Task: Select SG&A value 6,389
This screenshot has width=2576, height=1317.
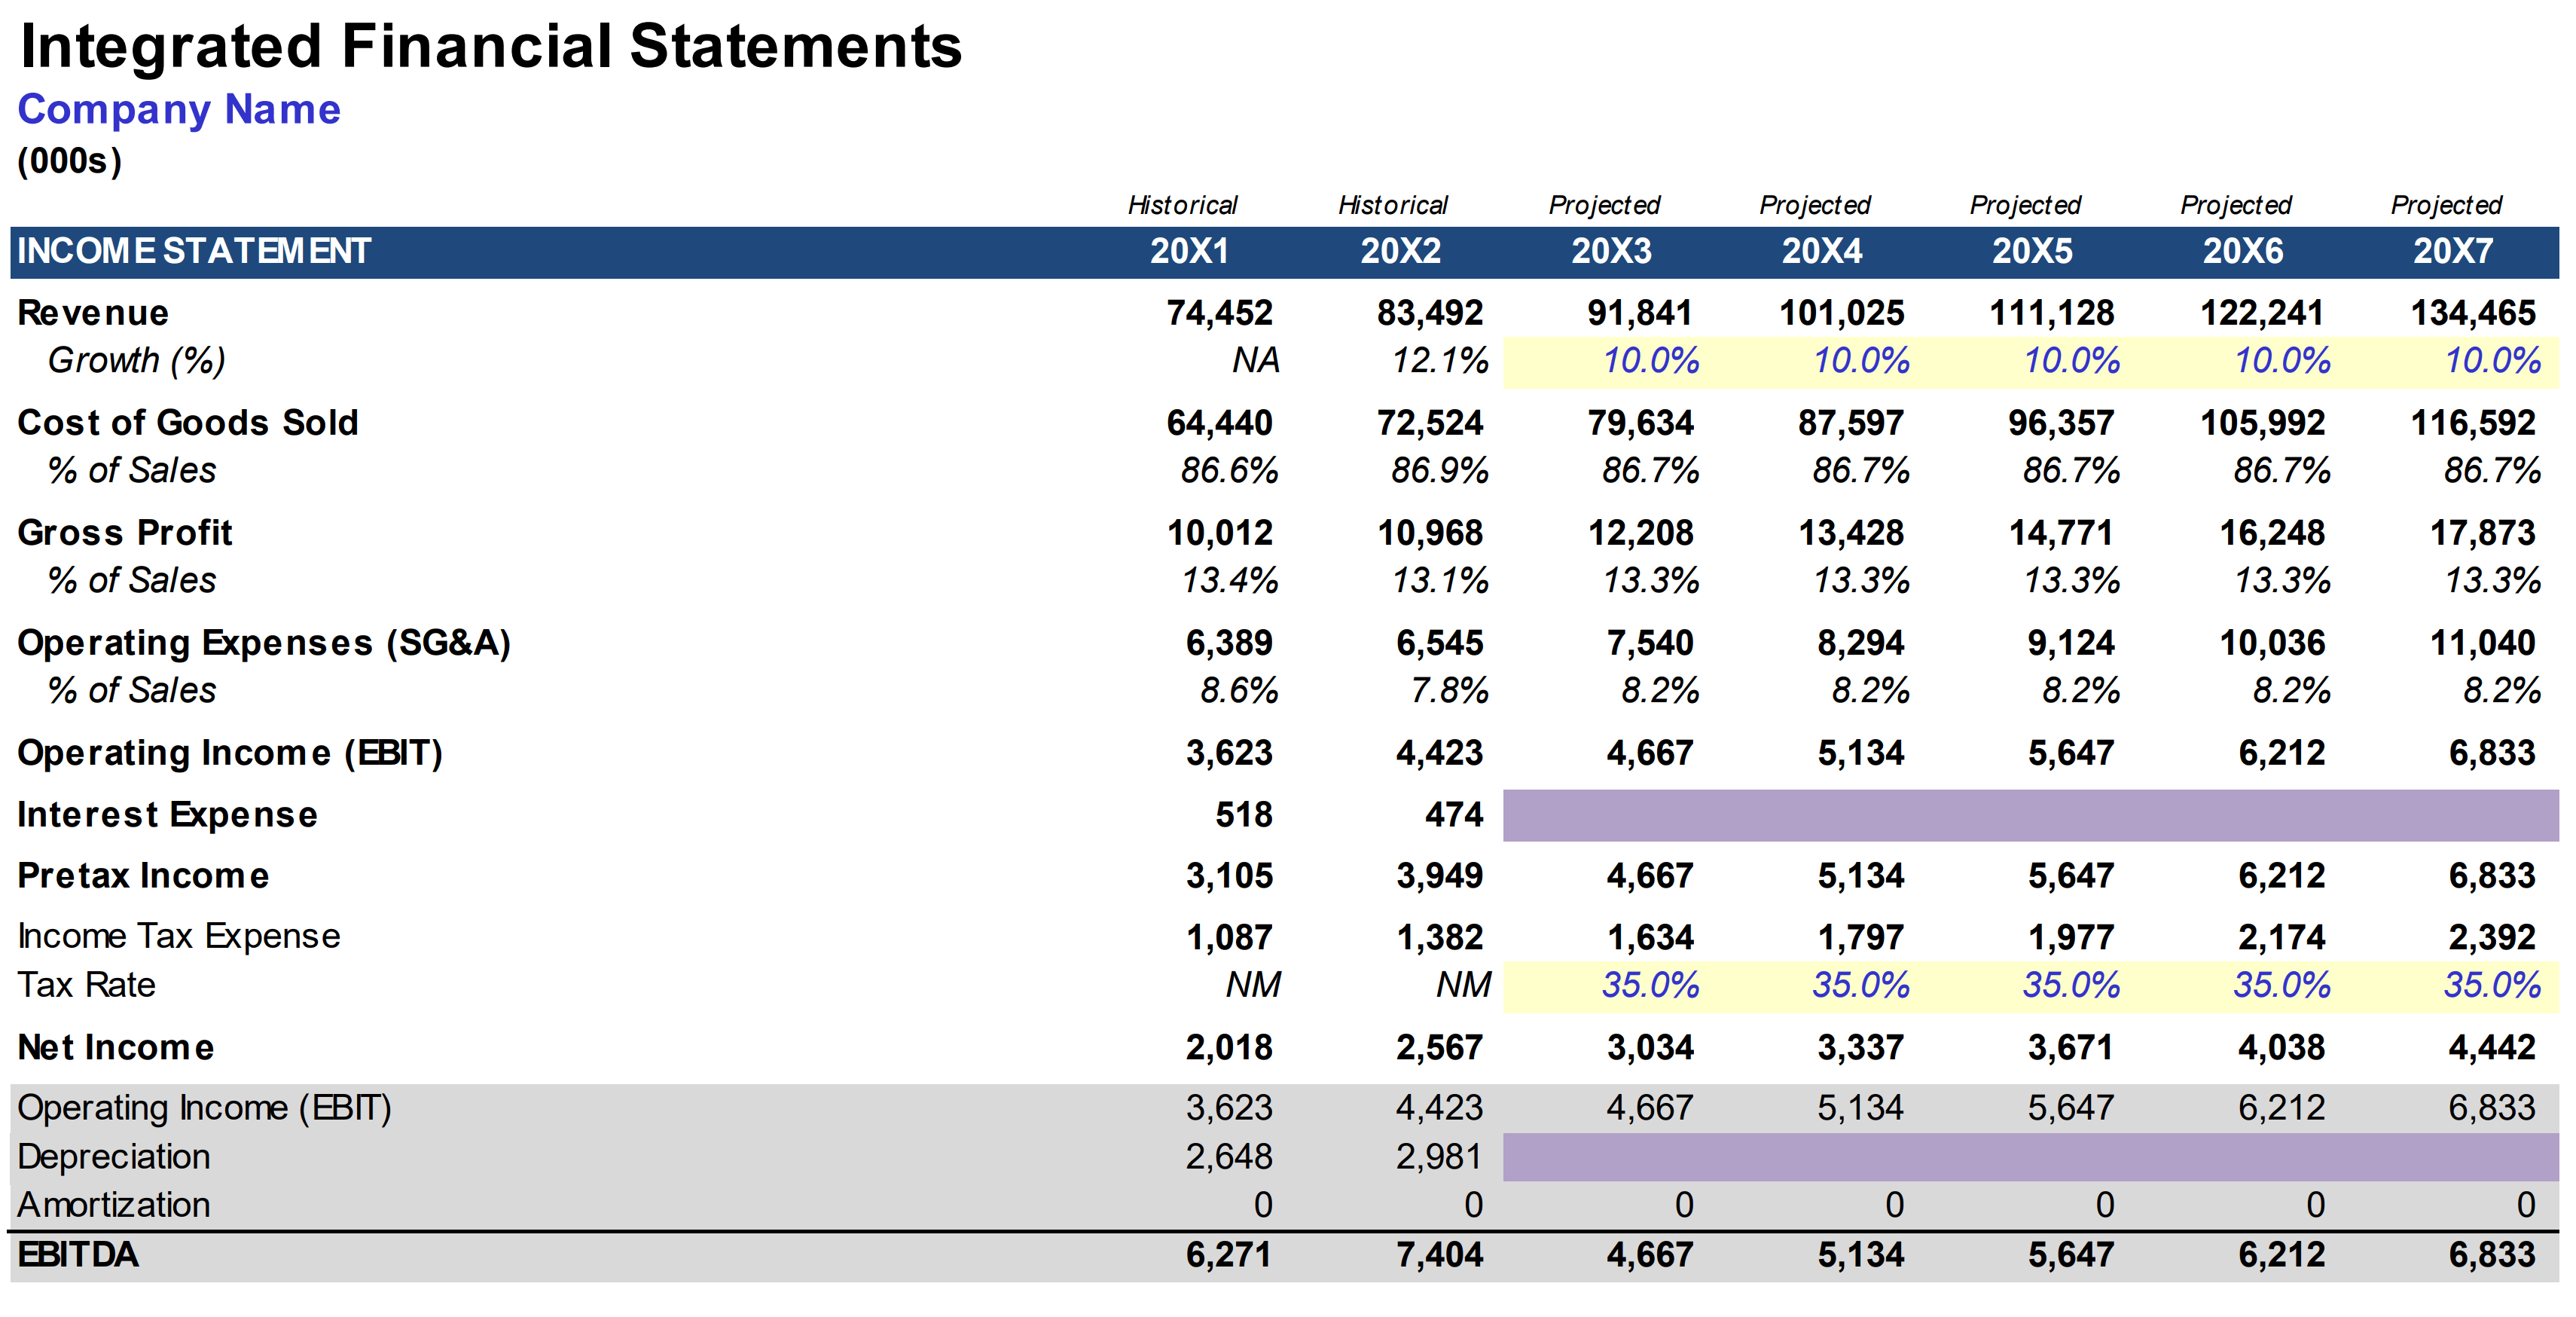Action: tap(1229, 643)
